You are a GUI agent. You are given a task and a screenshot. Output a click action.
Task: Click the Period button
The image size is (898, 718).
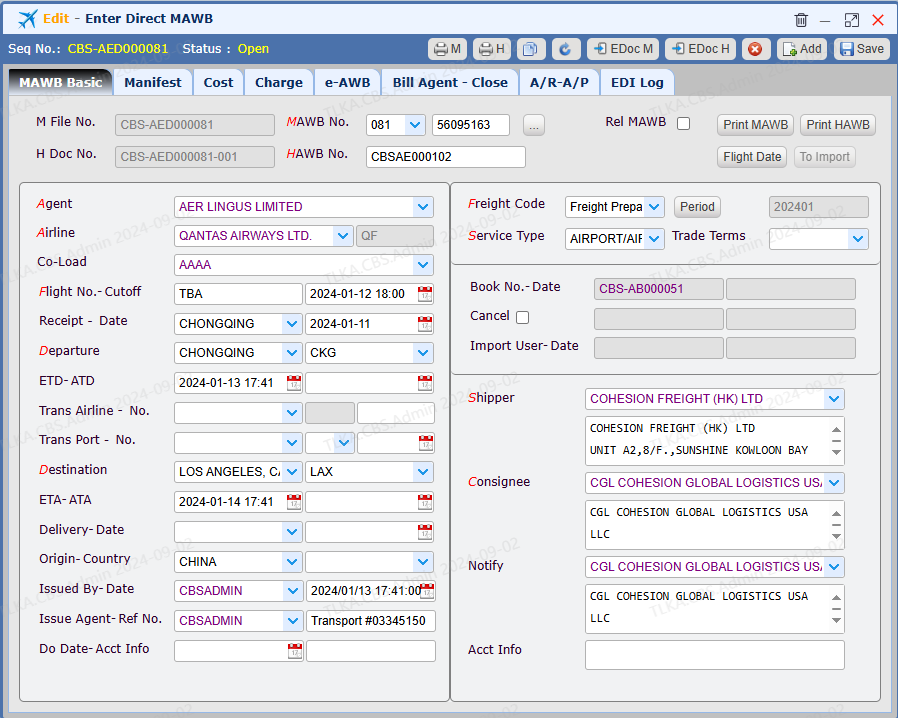697,207
